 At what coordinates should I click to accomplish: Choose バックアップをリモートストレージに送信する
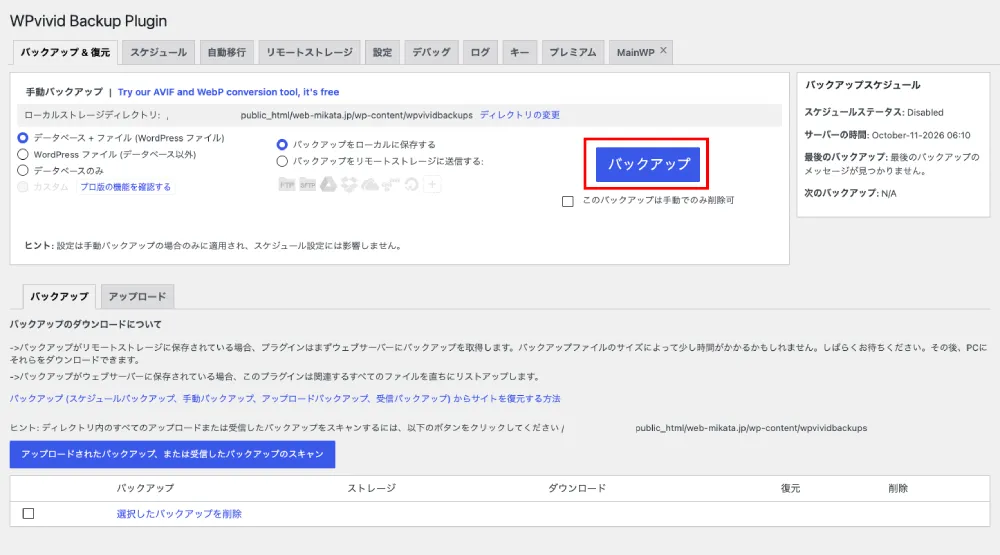click(282, 161)
